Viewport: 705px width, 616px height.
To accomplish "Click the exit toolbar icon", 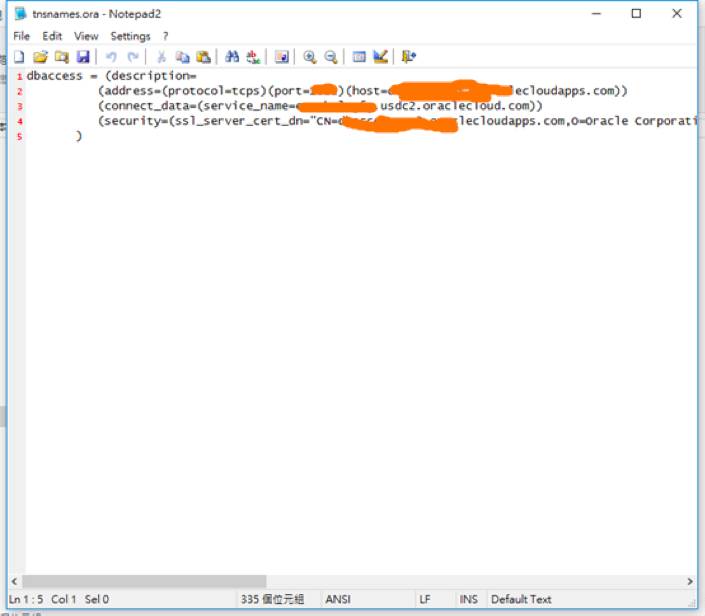I will click(x=408, y=57).
